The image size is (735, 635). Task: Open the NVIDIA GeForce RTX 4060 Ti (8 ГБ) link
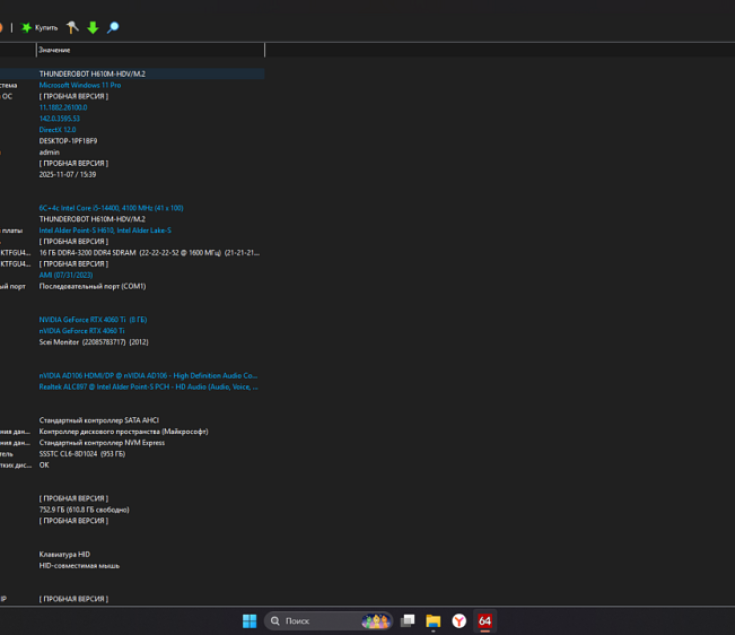coord(88,319)
